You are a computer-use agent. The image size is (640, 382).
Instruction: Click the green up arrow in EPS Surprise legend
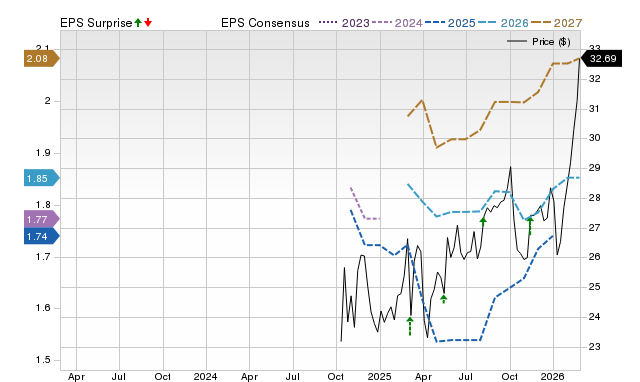[138, 23]
